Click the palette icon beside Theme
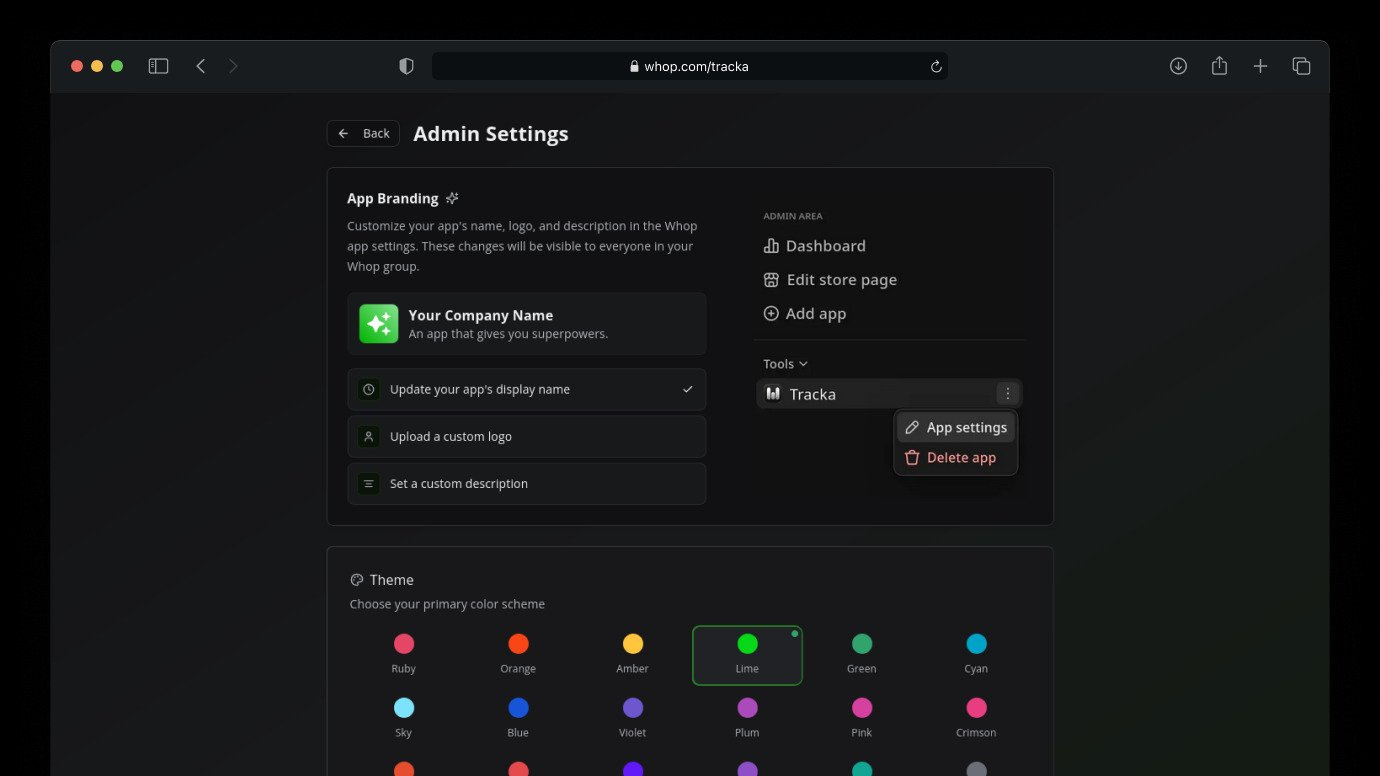Image resolution: width=1380 pixels, height=776 pixels. coord(357,580)
